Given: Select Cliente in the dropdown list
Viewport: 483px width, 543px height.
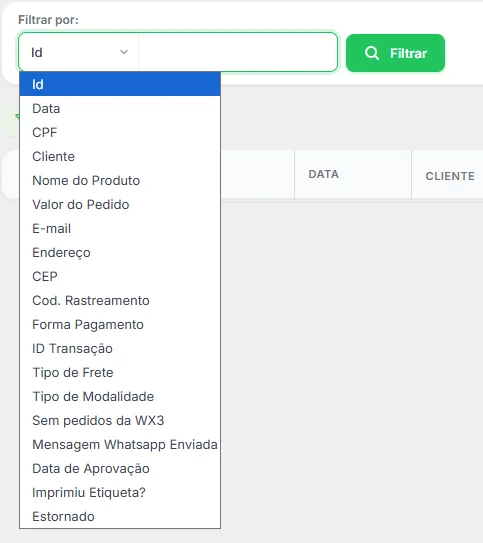Looking at the screenshot, I should tap(120, 157).
